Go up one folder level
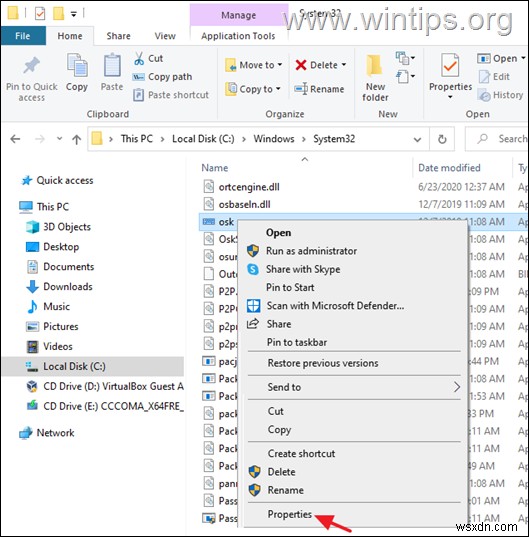 pyautogui.click(x=76, y=139)
